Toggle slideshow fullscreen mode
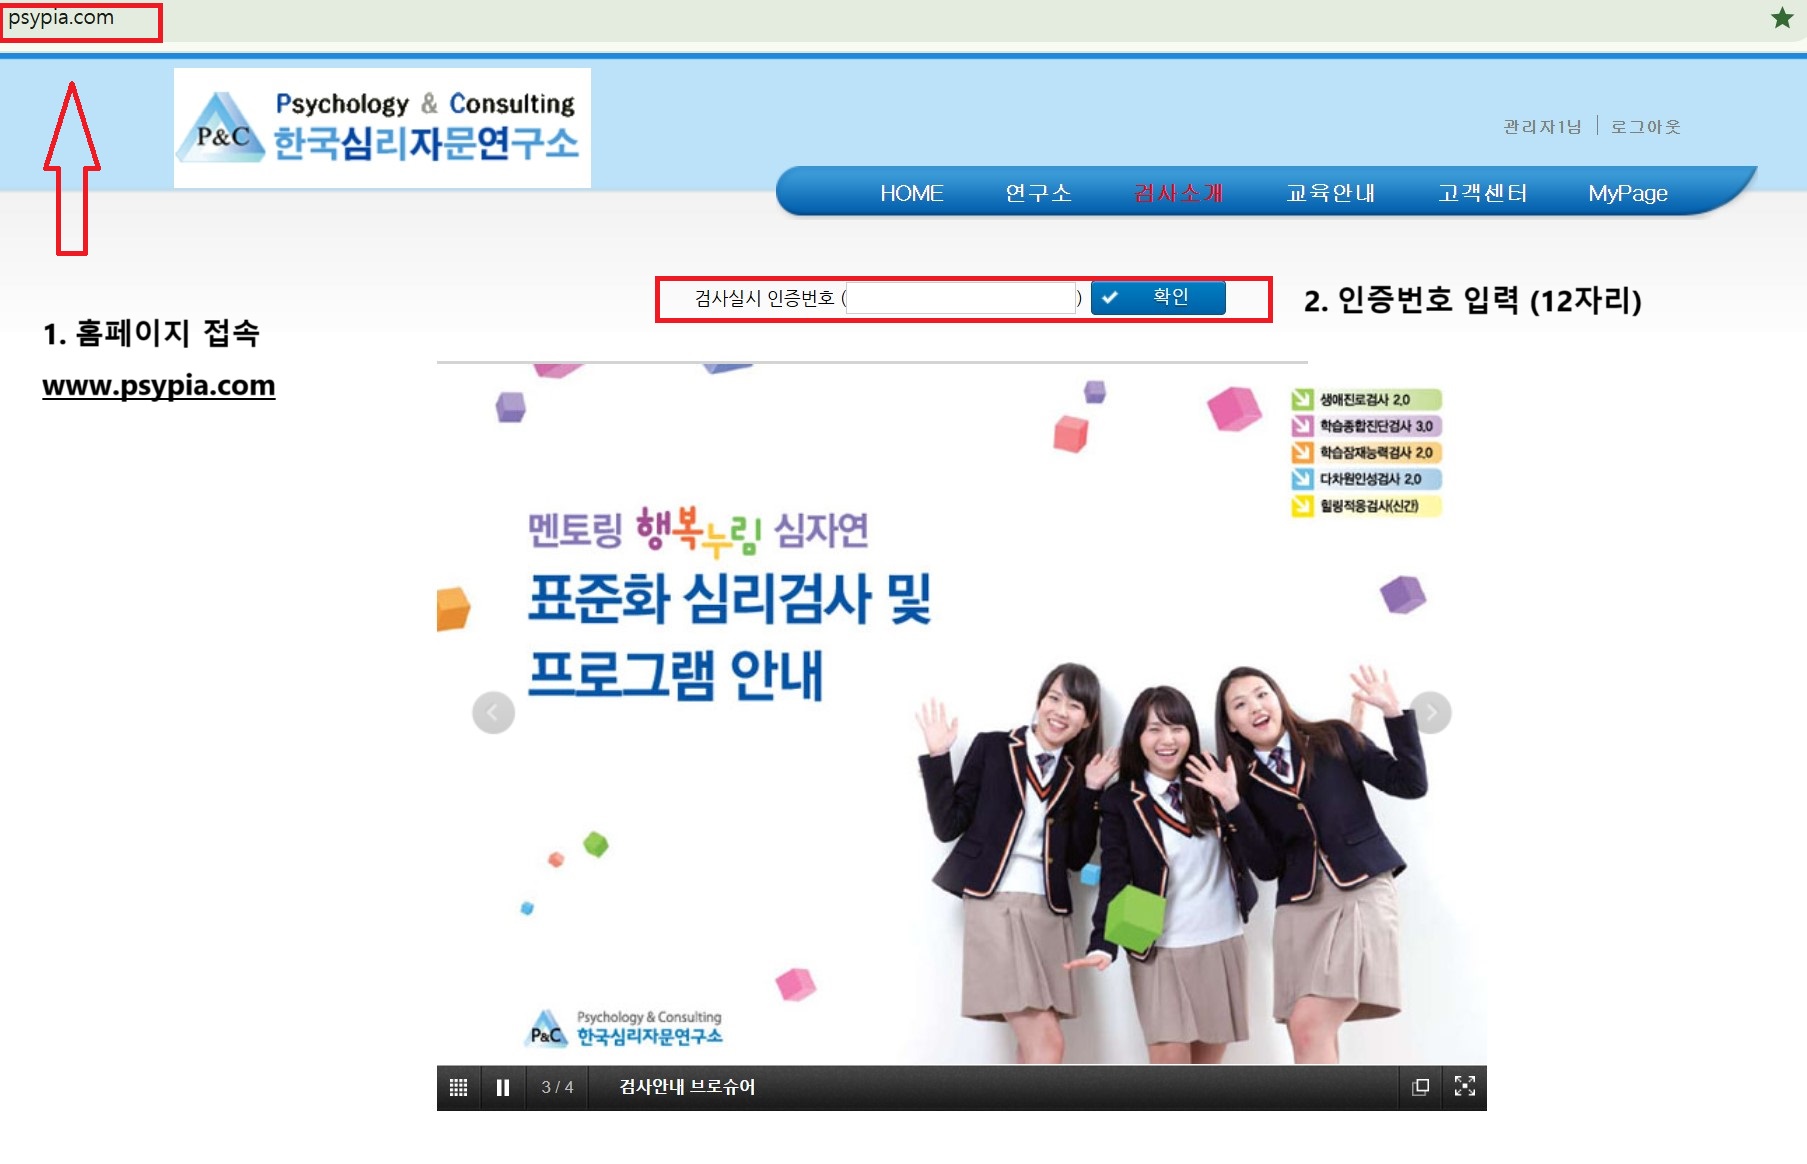This screenshot has width=1807, height=1164. (x=1465, y=1087)
